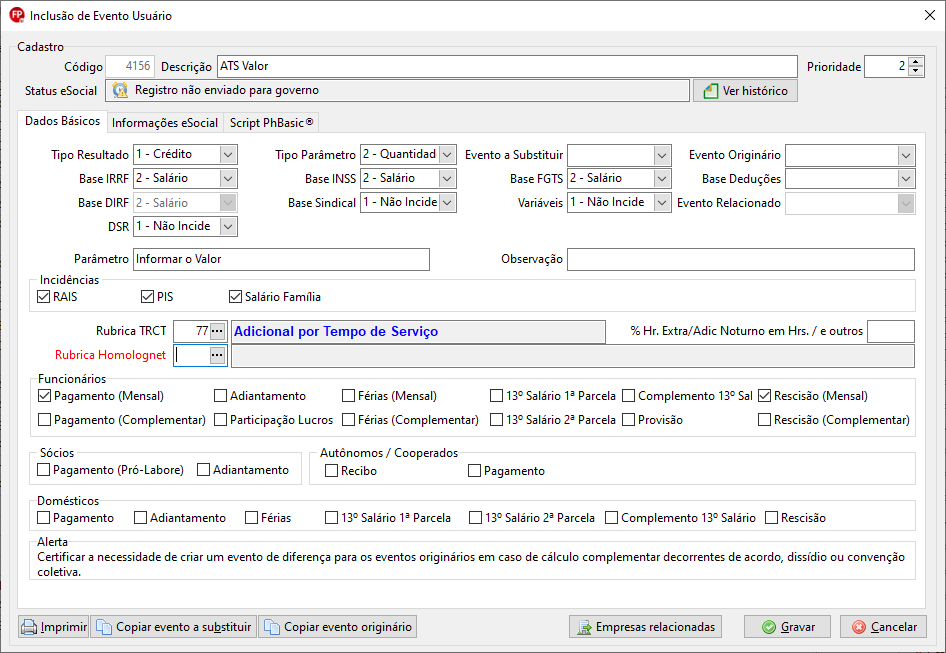Check Pagamento (Pró-Labore) for Sócios

[x=43, y=470]
